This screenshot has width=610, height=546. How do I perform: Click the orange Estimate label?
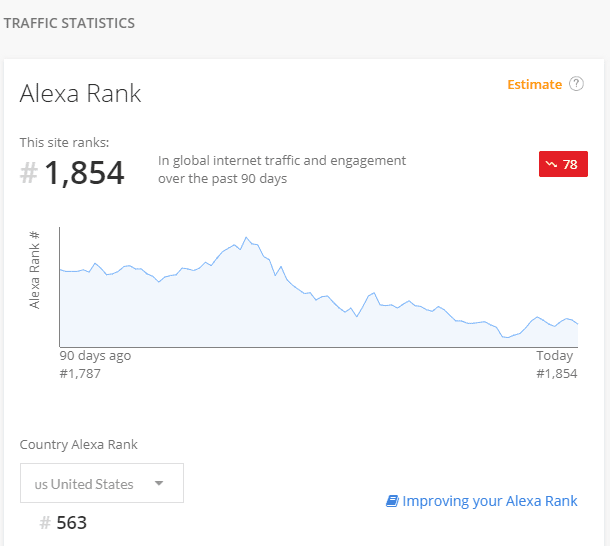pyautogui.click(x=535, y=84)
